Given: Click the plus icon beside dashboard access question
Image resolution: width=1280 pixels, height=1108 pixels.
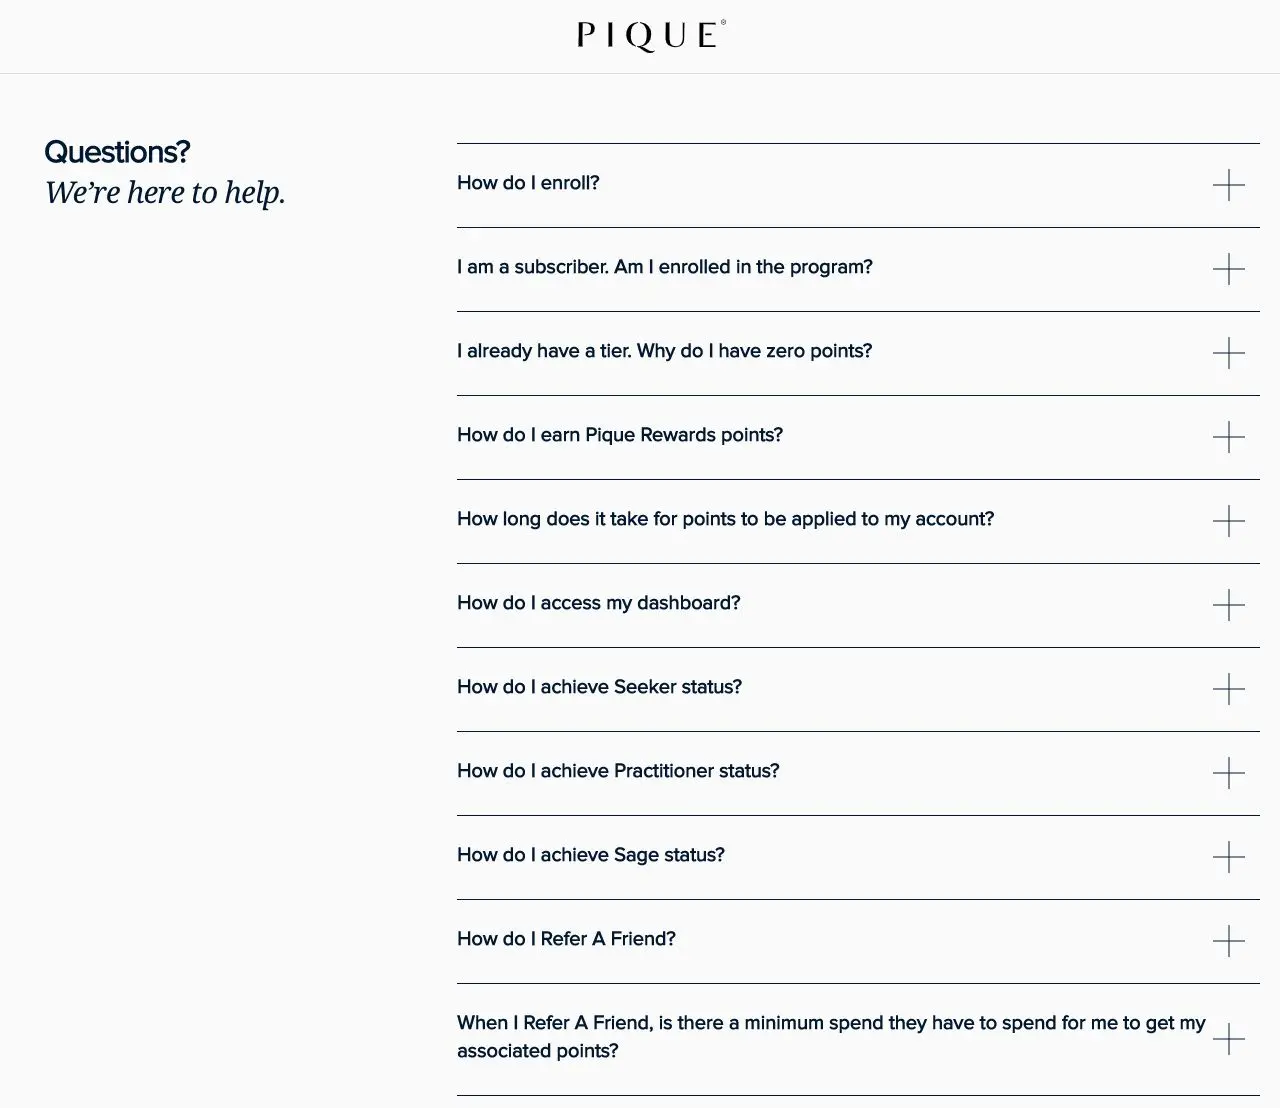Looking at the screenshot, I should coord(1228,605).
